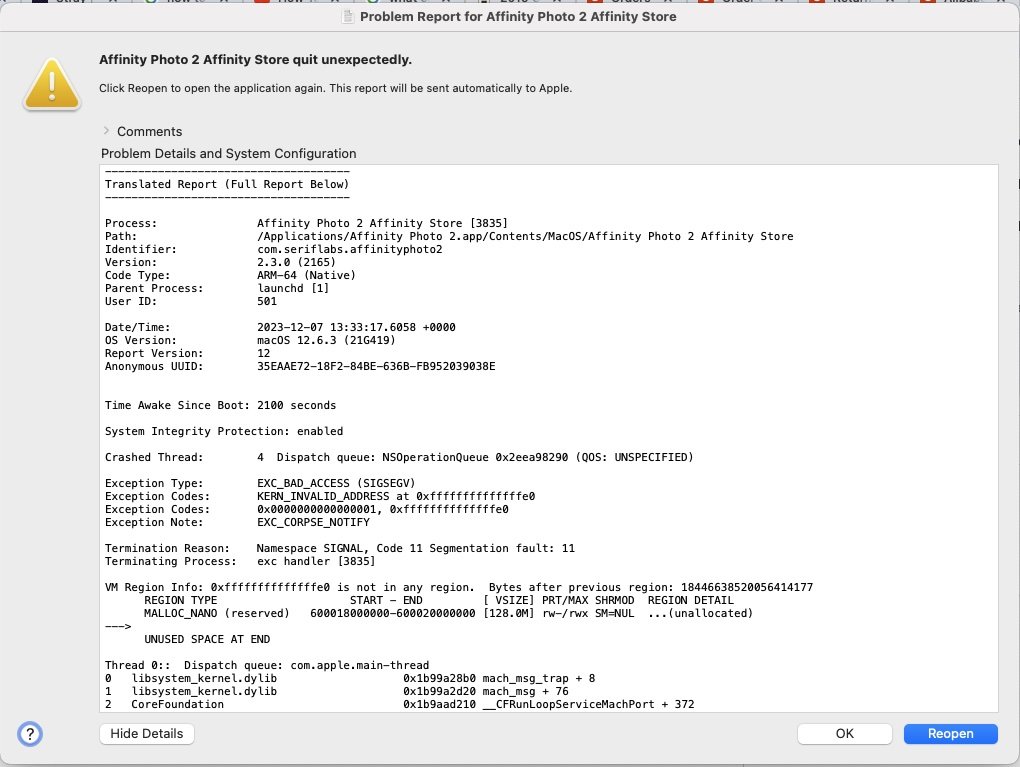Click the Parent Process launchd [1] value

tap(293, 288)
